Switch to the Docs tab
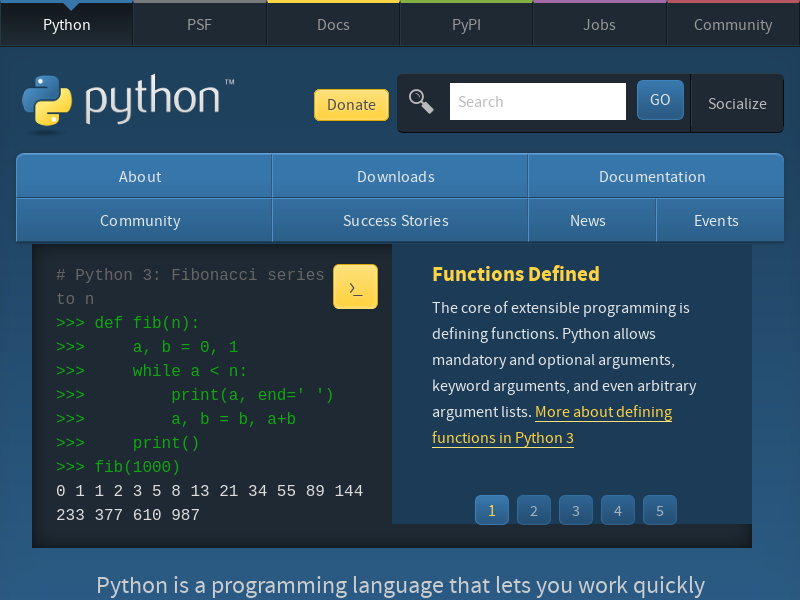Image resolution: width=800 pixels, height=600 pixels. 333,24
